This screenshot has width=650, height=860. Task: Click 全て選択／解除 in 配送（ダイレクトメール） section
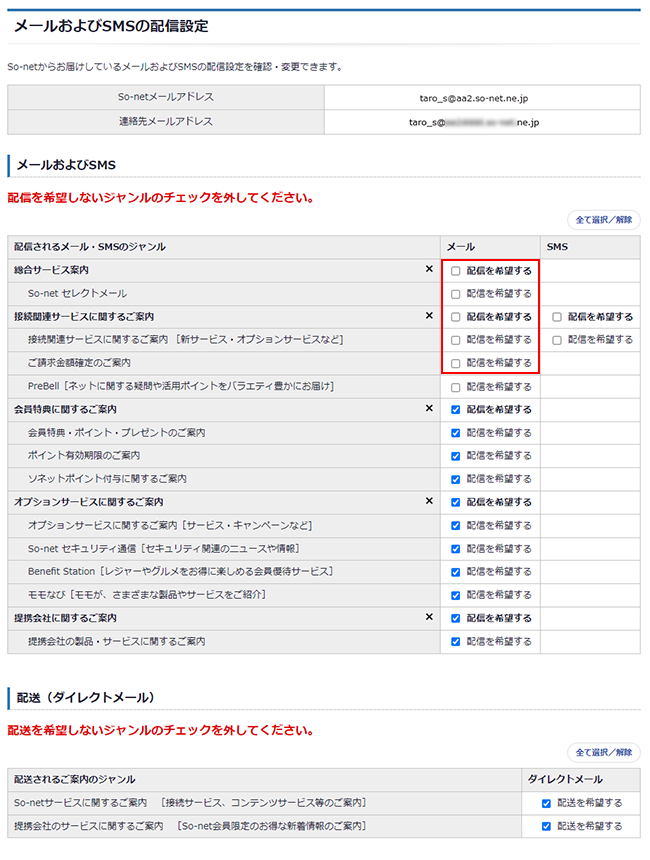(x=604, y=752)
